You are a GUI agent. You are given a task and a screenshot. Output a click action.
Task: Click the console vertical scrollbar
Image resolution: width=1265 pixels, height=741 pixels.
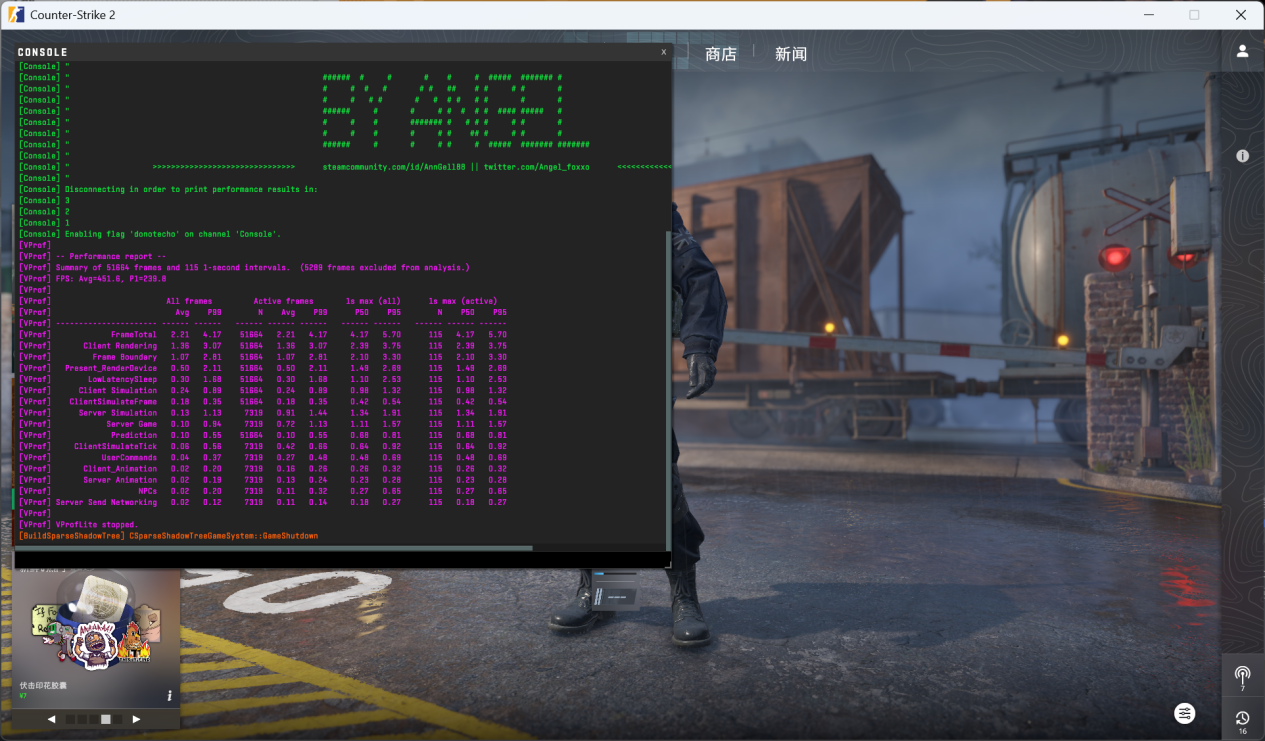[x=669, y=380]
